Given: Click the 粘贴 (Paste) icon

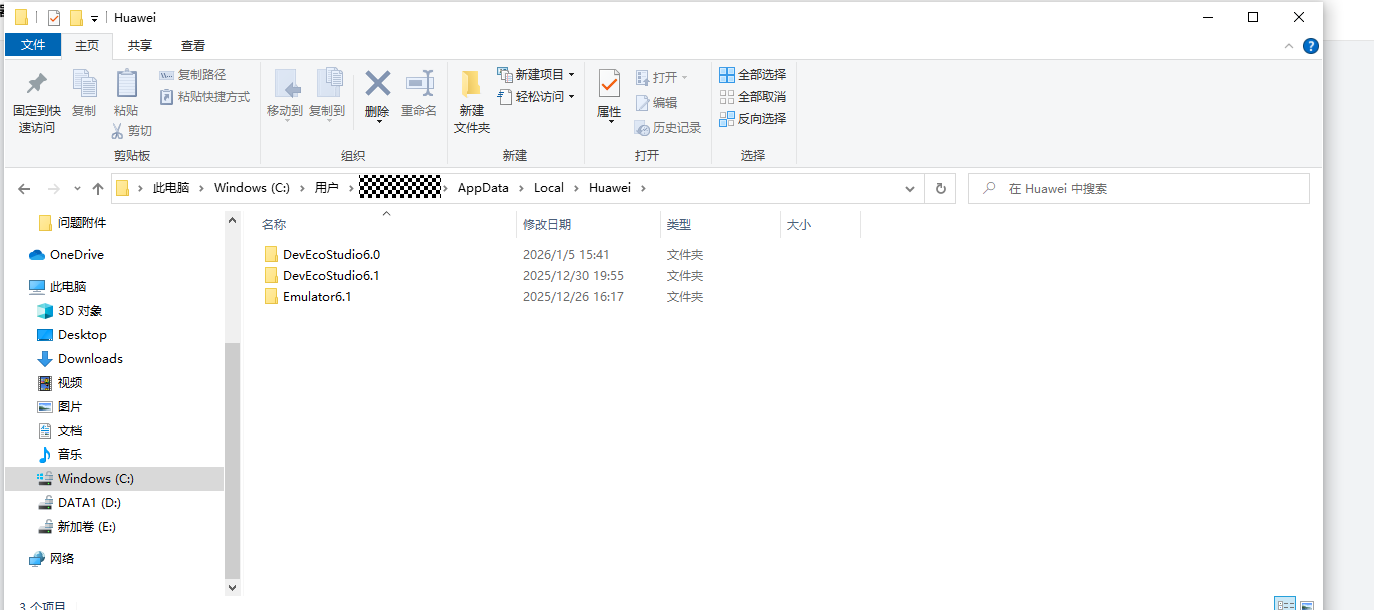Looking at the screenshot, I should [126, 95].
